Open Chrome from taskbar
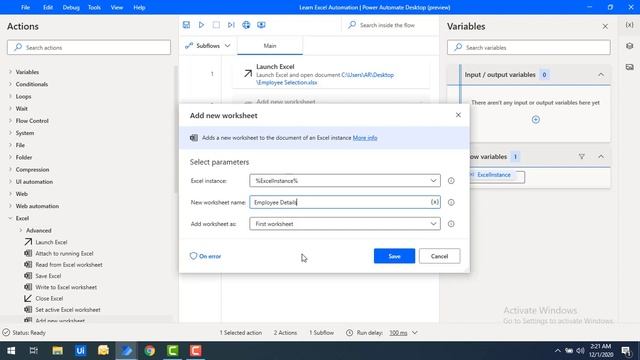640x360 pixels. 149,351
